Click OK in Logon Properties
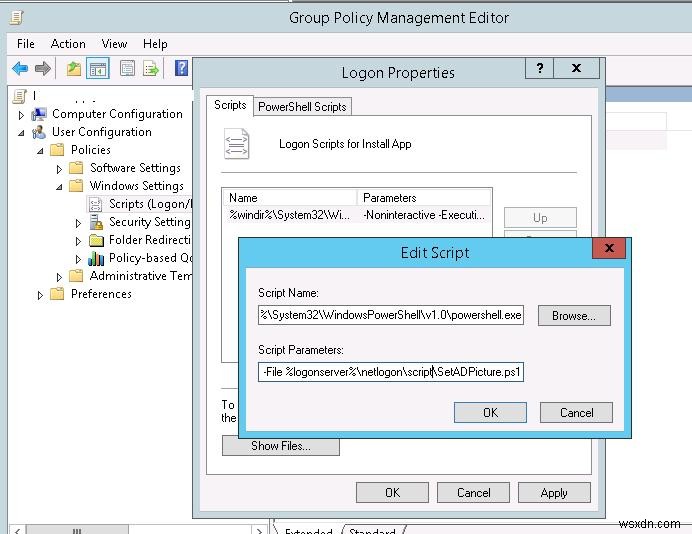Screen dimensions: 692x534 [x=392, y=493]
